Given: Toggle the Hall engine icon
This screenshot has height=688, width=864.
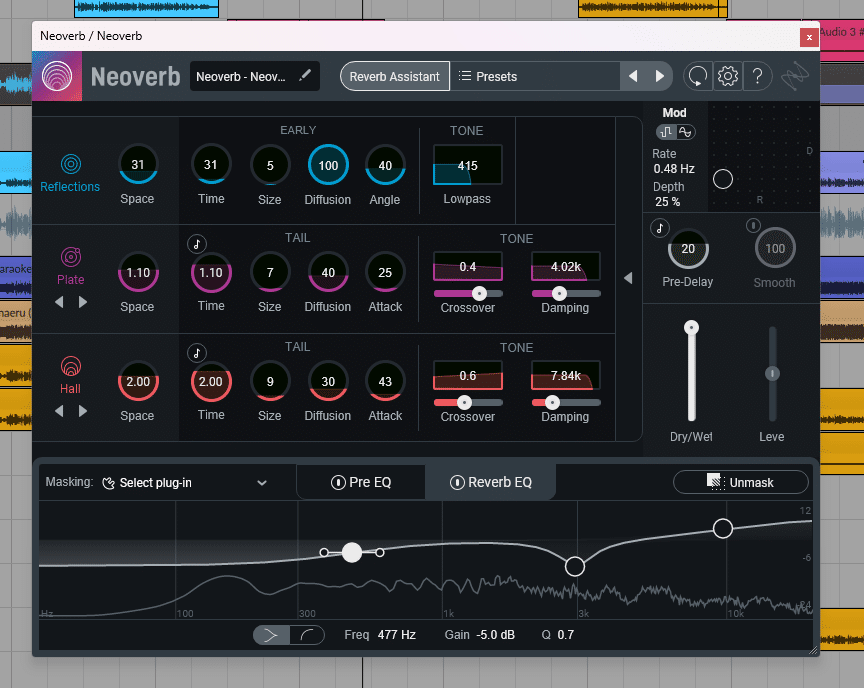Looking at the screenshot, I should coord(71,366).
